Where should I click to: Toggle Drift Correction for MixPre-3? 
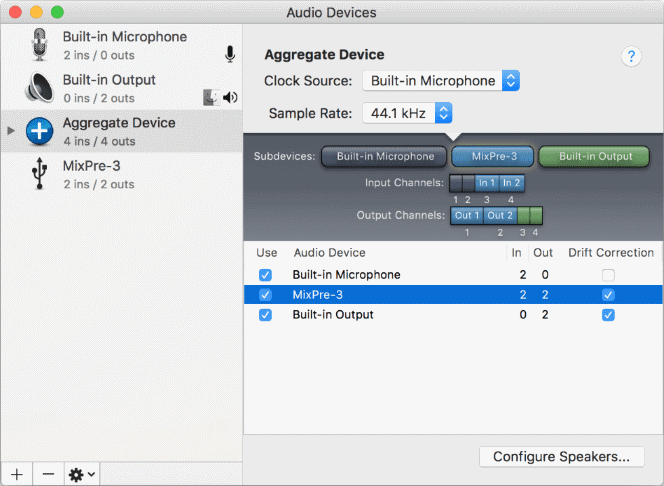[608, 295]
